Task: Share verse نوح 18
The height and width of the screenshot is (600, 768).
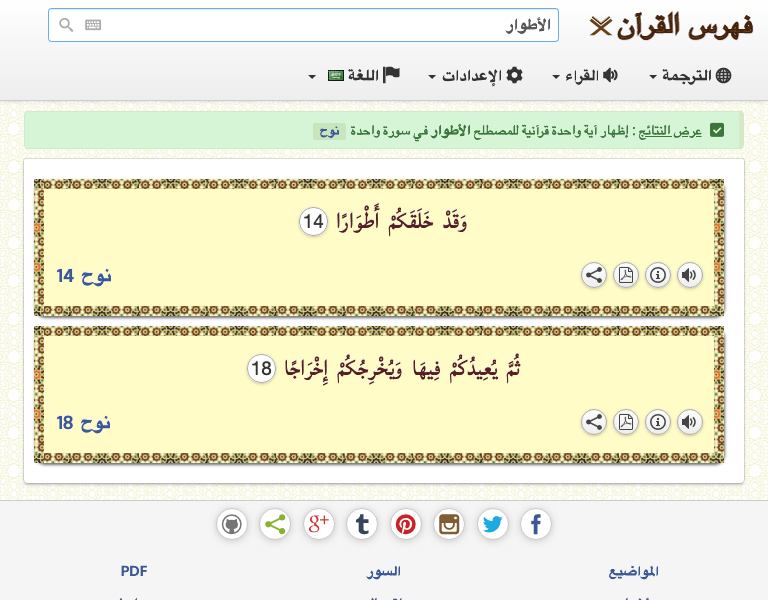Action: pyautogui.click(x=594, y=422)
